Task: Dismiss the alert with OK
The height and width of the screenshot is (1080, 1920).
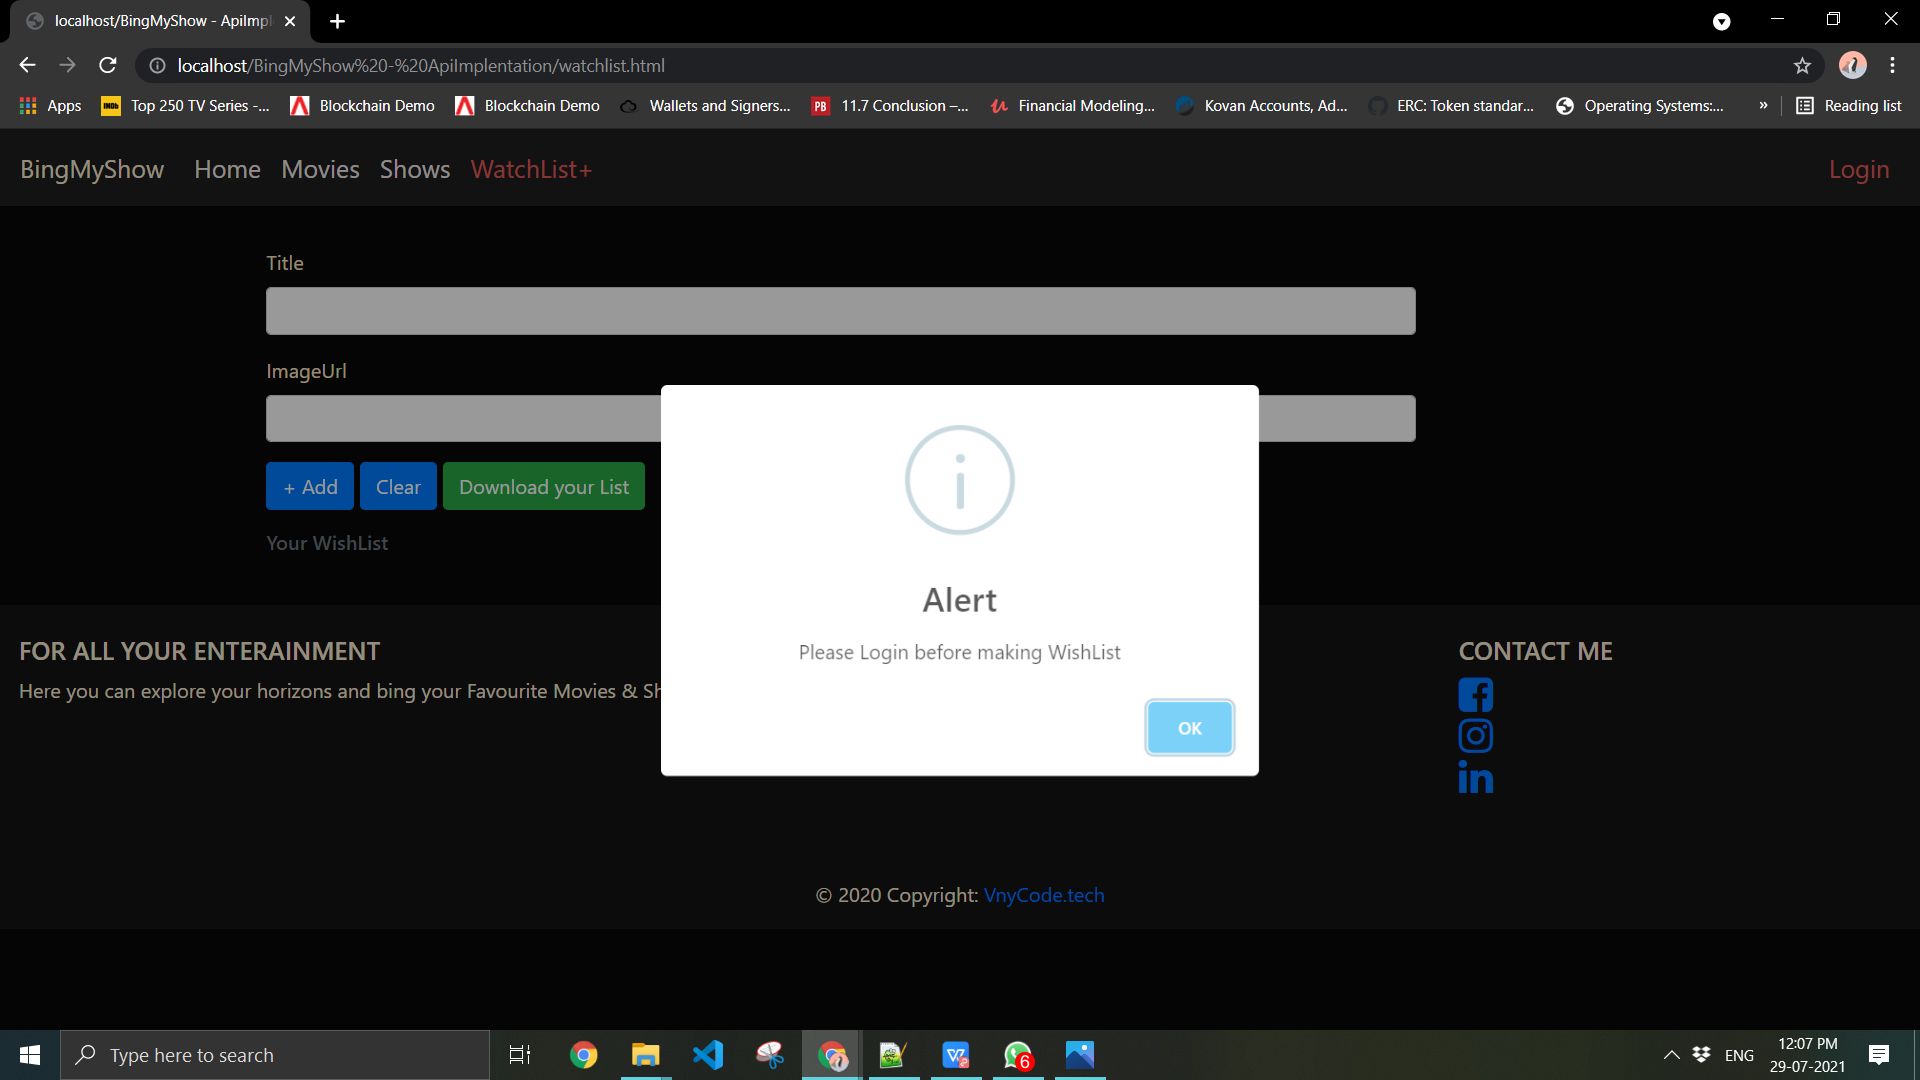Action: pyautogui.click(x=1189, y=727)
